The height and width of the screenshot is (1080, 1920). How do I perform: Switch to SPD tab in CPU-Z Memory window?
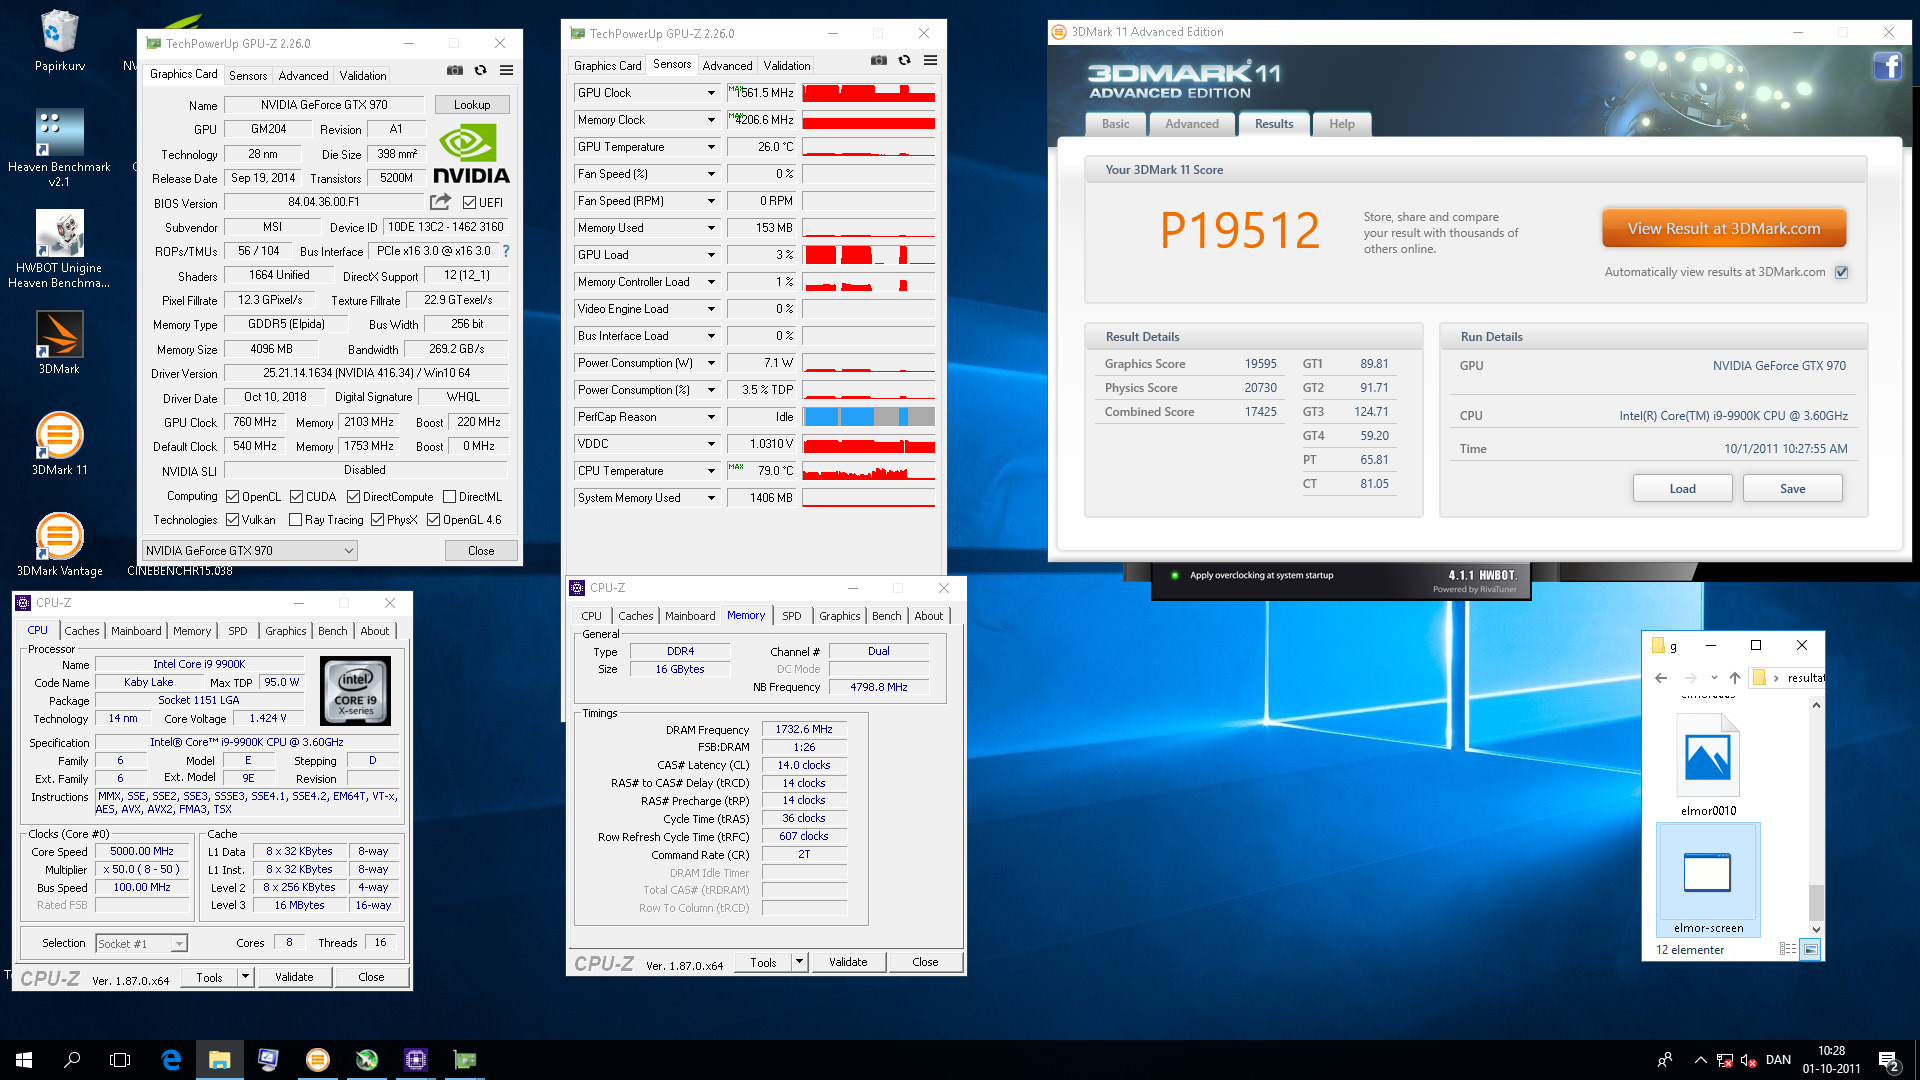click(x=791, y=616)
